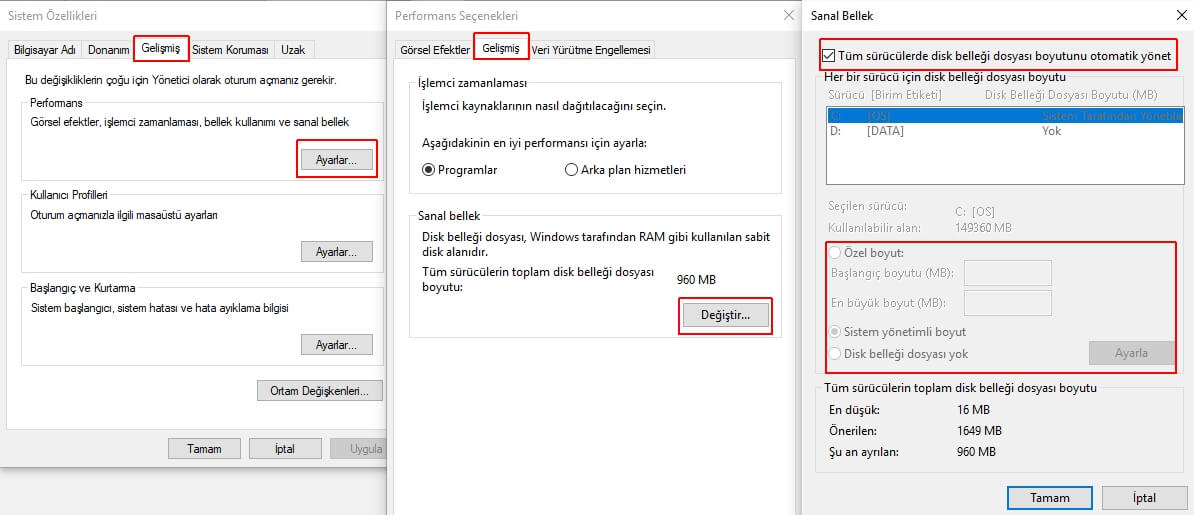Switch to the Donanım tab
Viewport: 1194px width, 515px height.
click(108, 50)
